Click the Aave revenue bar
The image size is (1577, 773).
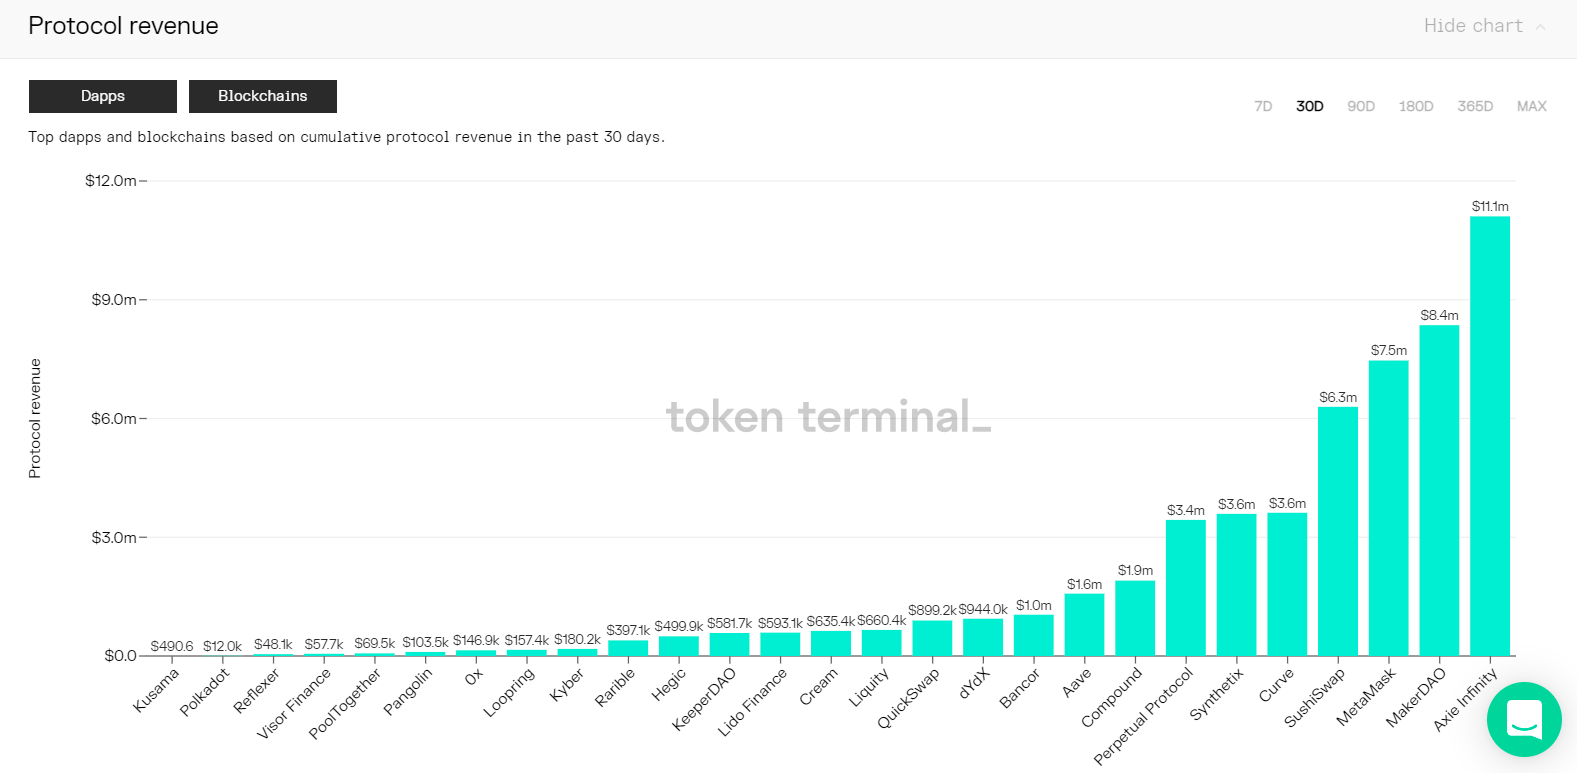coord(1084,625)
